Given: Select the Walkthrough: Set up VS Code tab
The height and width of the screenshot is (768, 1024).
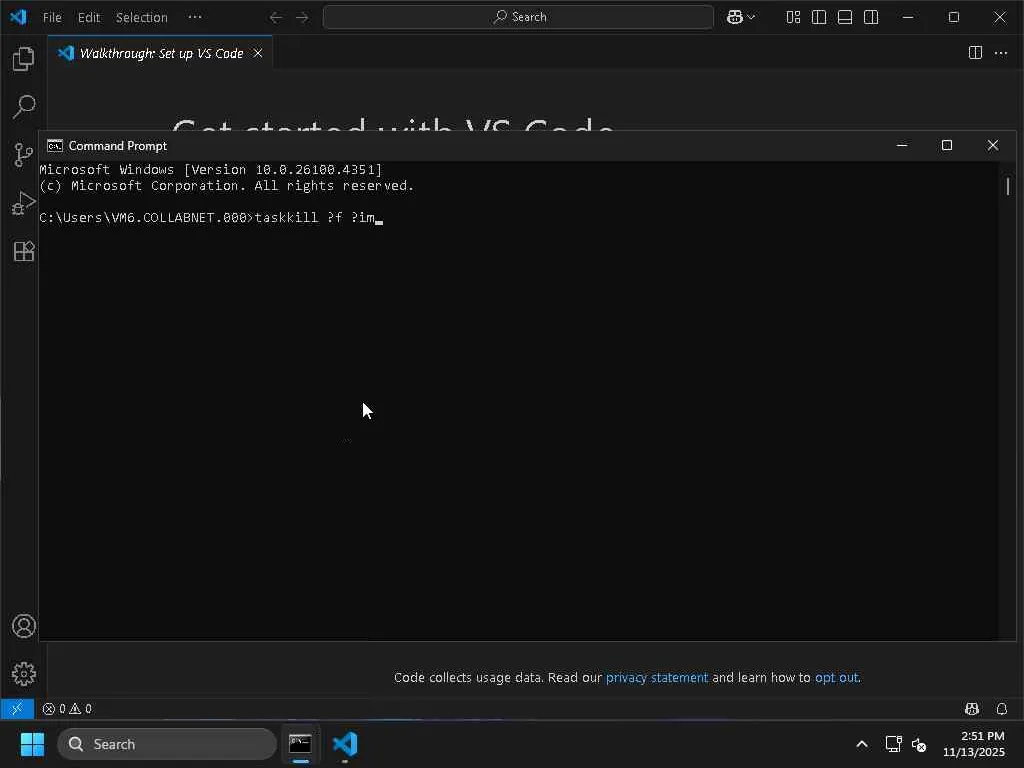Looking at the screenshot, I should pos(160,53).
